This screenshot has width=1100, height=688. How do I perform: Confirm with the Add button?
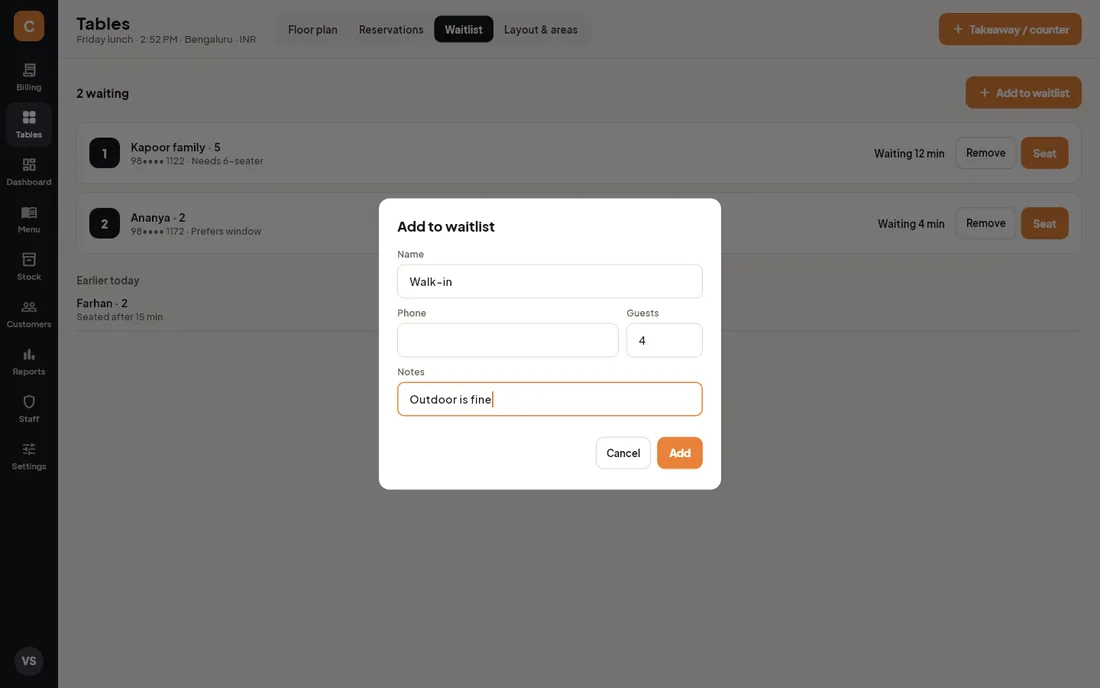click(x=680, y=453)
